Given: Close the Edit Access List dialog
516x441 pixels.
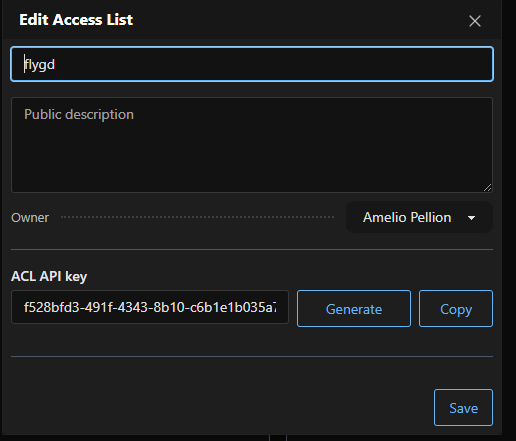Looking at the screenshot, I should tap(475, 21).
